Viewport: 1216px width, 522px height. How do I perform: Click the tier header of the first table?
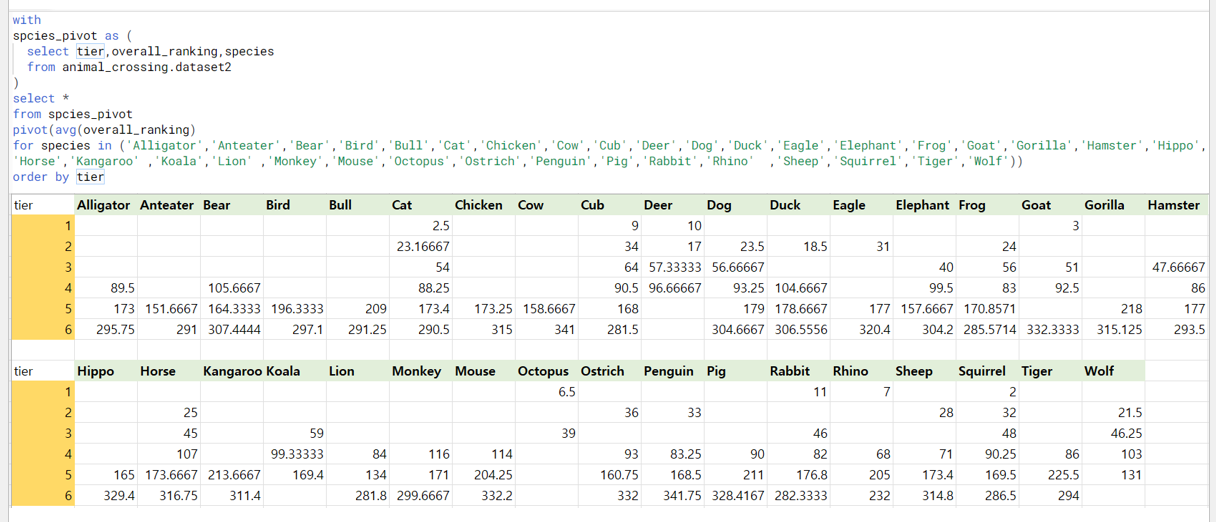click(x=24, y=205)
